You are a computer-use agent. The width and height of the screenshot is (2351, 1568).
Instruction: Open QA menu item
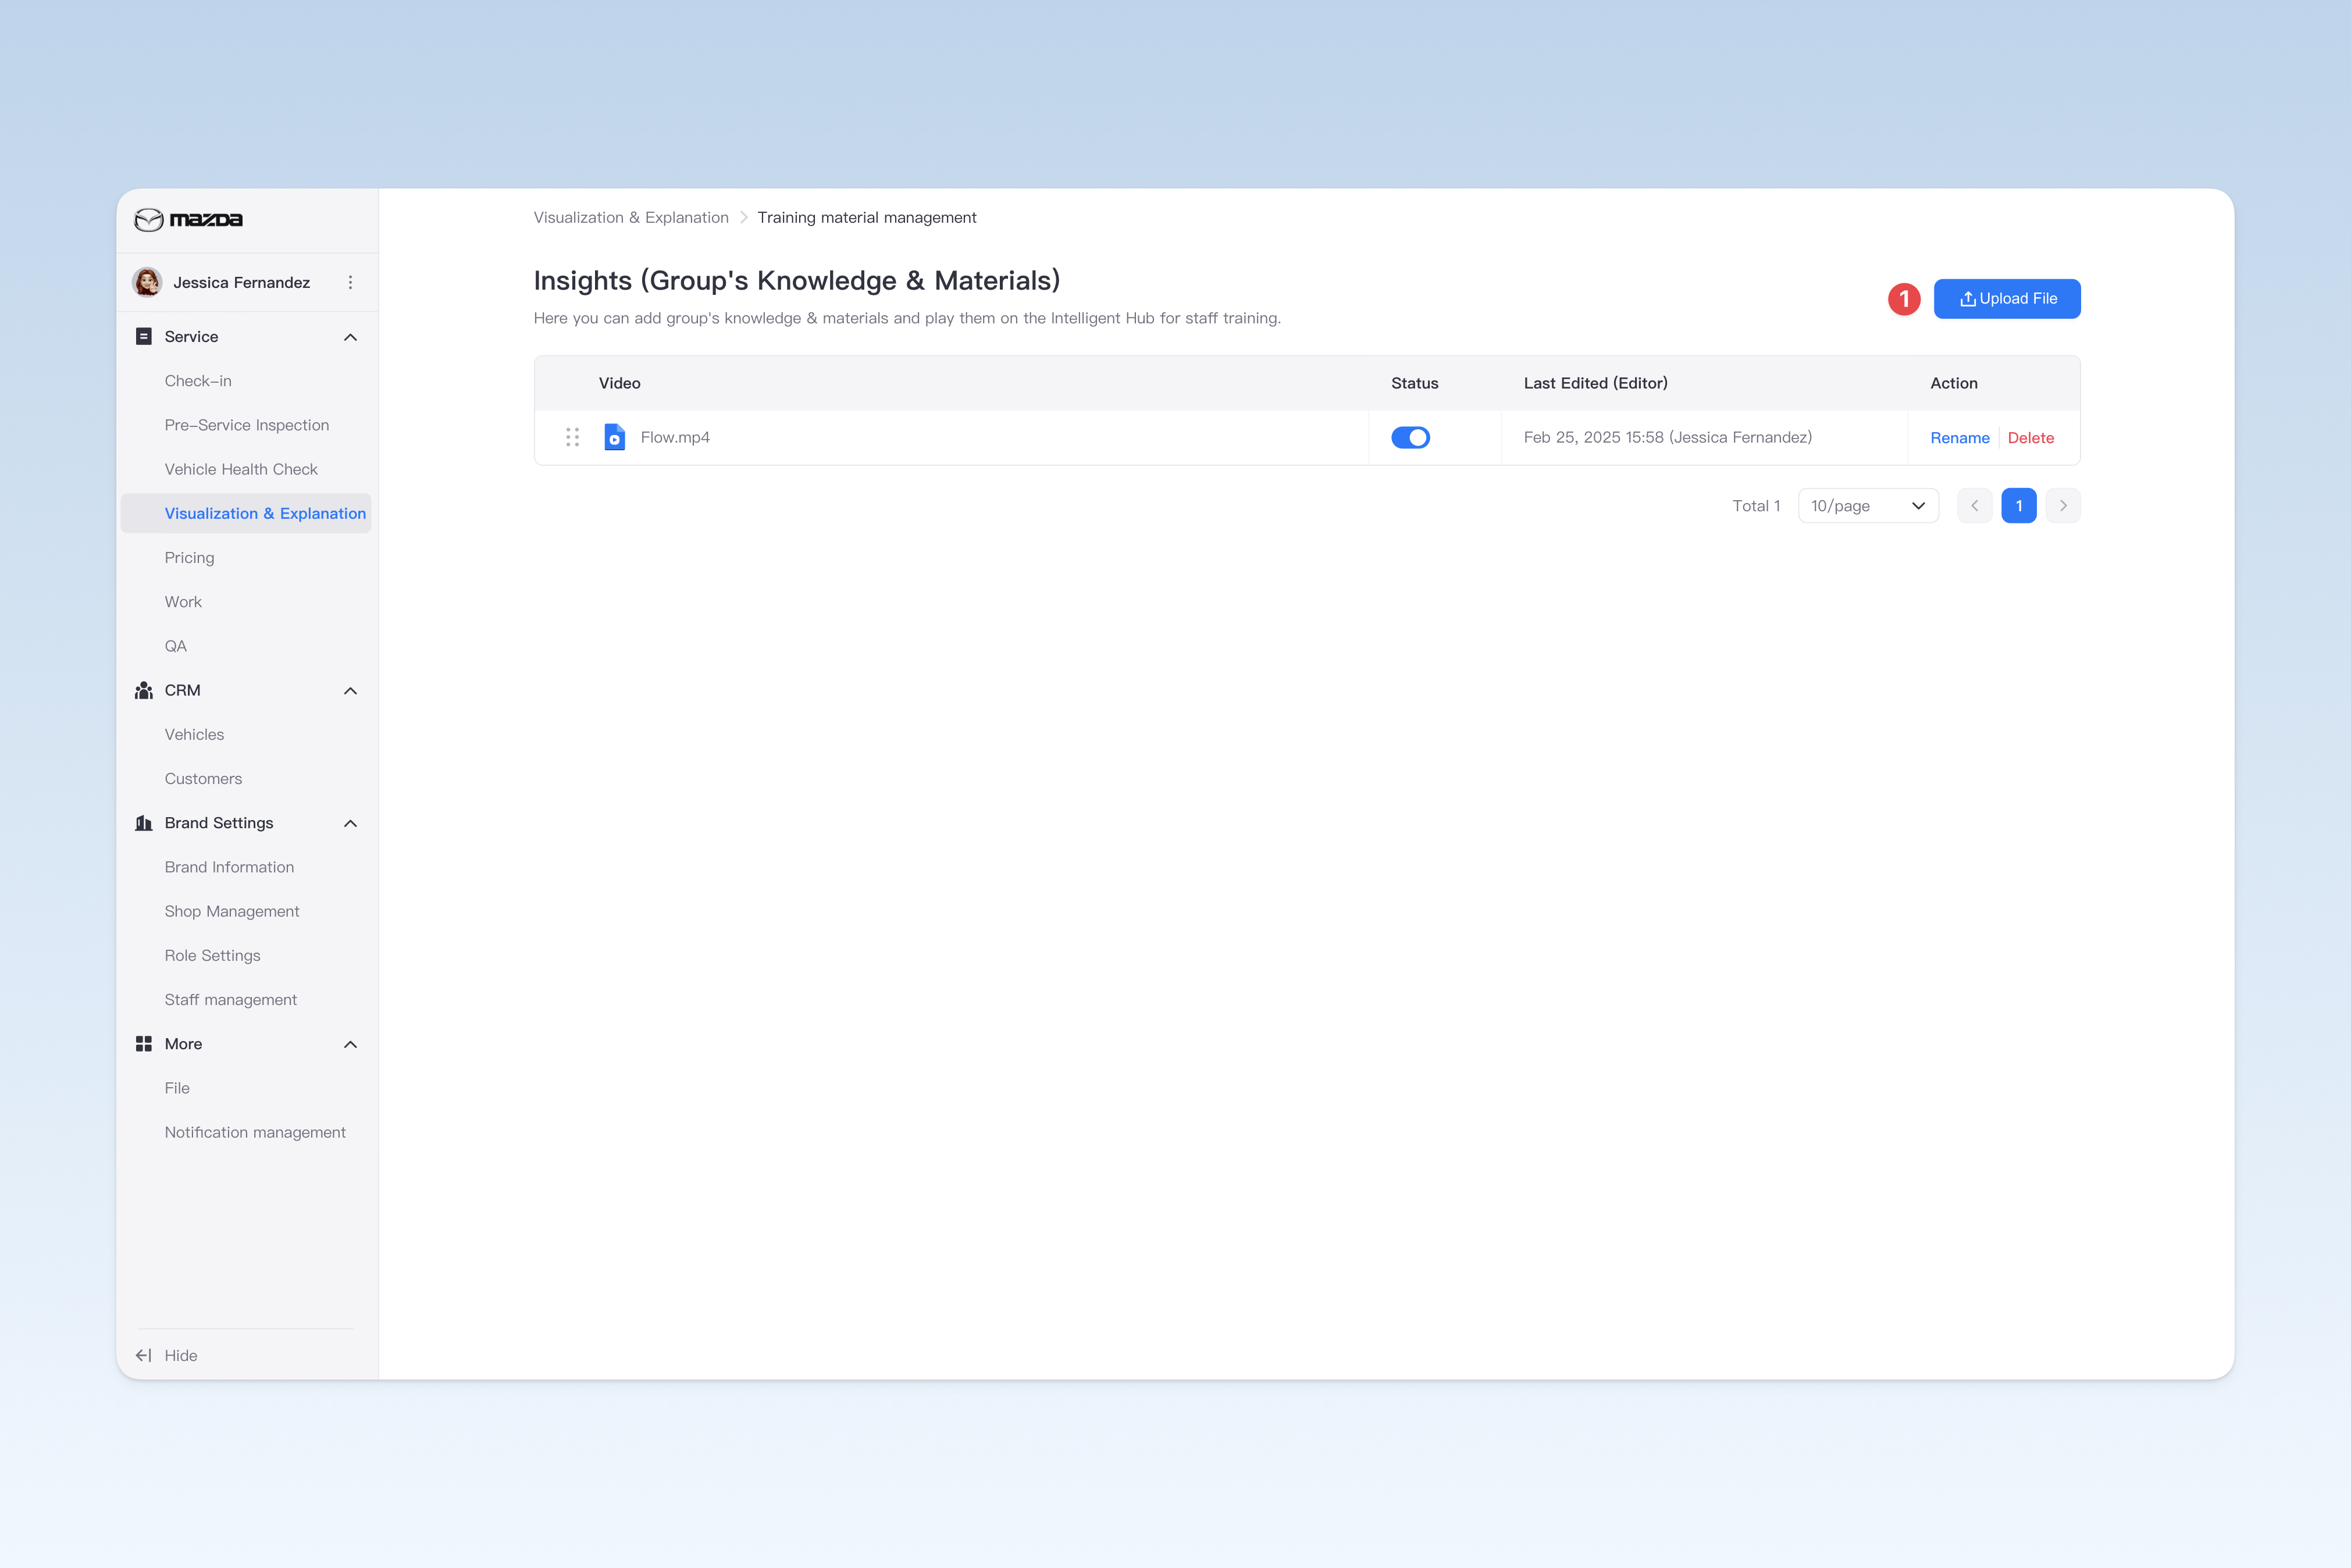(x=175, y=646)
